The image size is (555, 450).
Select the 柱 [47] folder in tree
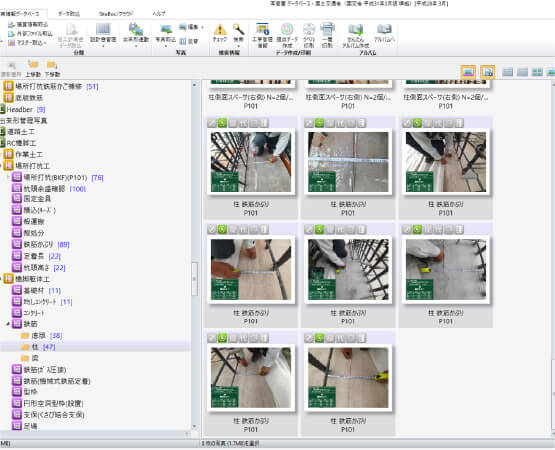click(38, 347)
